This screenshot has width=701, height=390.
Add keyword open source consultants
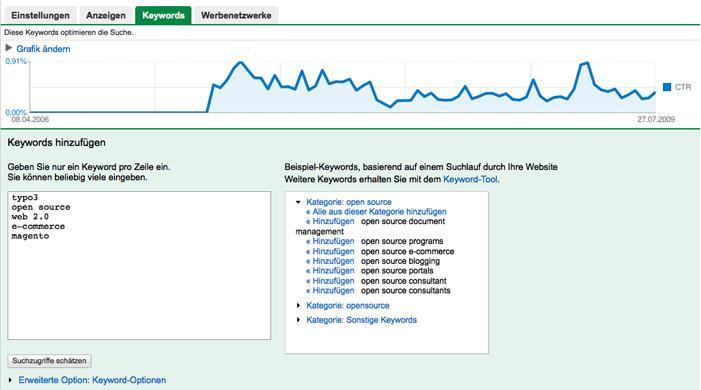(x=330, y=291)
